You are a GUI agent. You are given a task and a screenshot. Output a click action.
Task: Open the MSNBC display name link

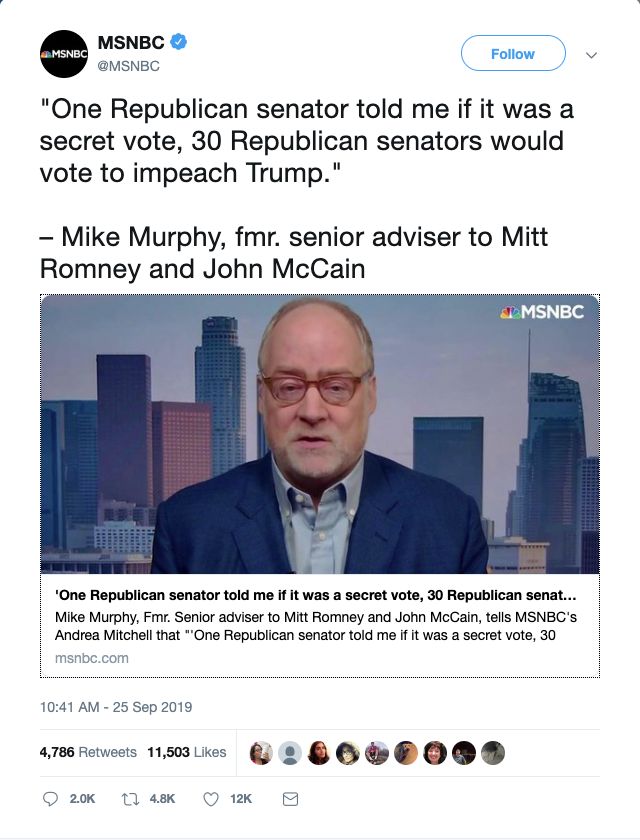(131, 42)
